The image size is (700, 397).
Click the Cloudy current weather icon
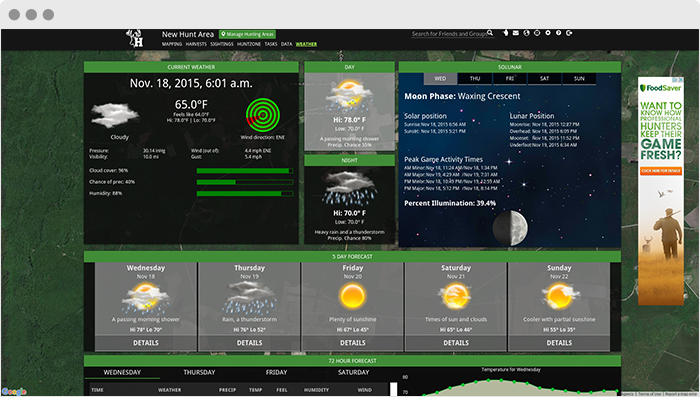point(115,115)
